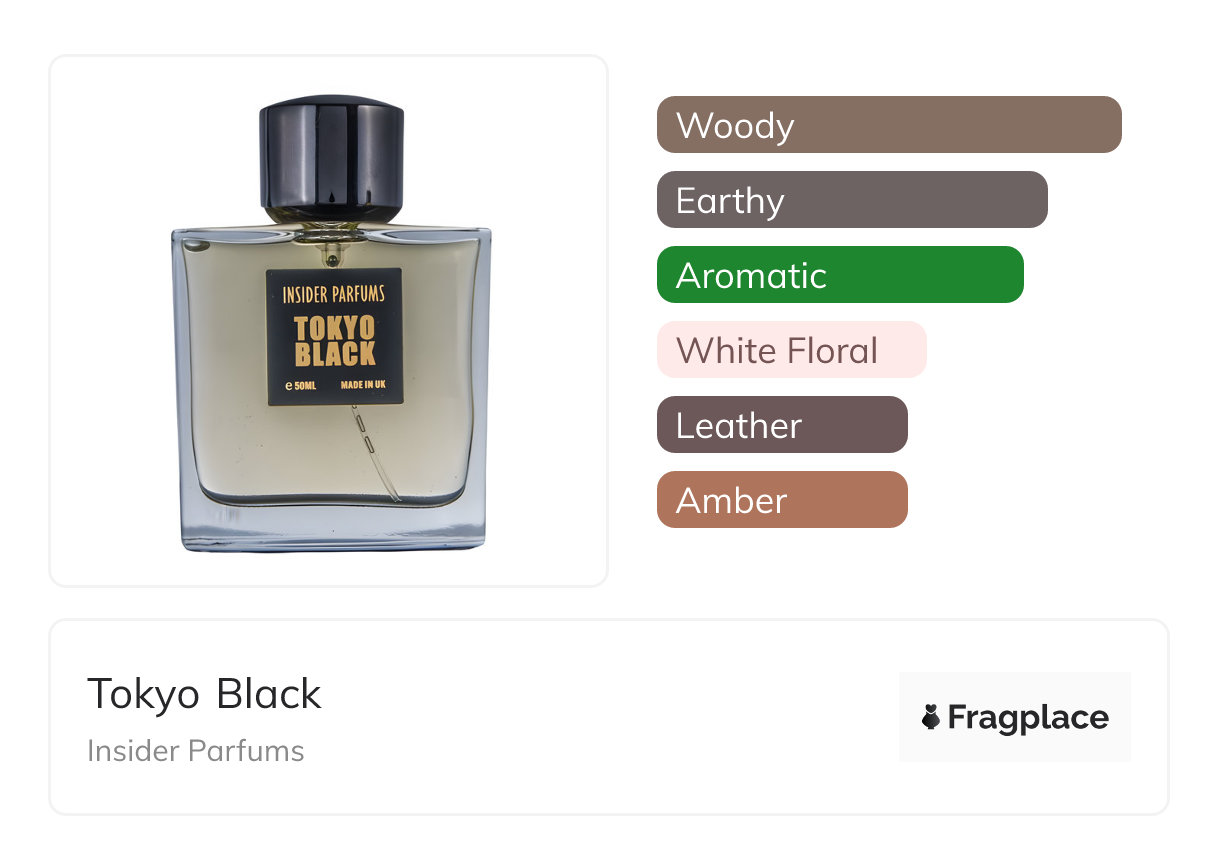Pick the Amber accord bar
Image resolution: width=1218 pixels, height=864 pixels.
(x=782, y=500)
